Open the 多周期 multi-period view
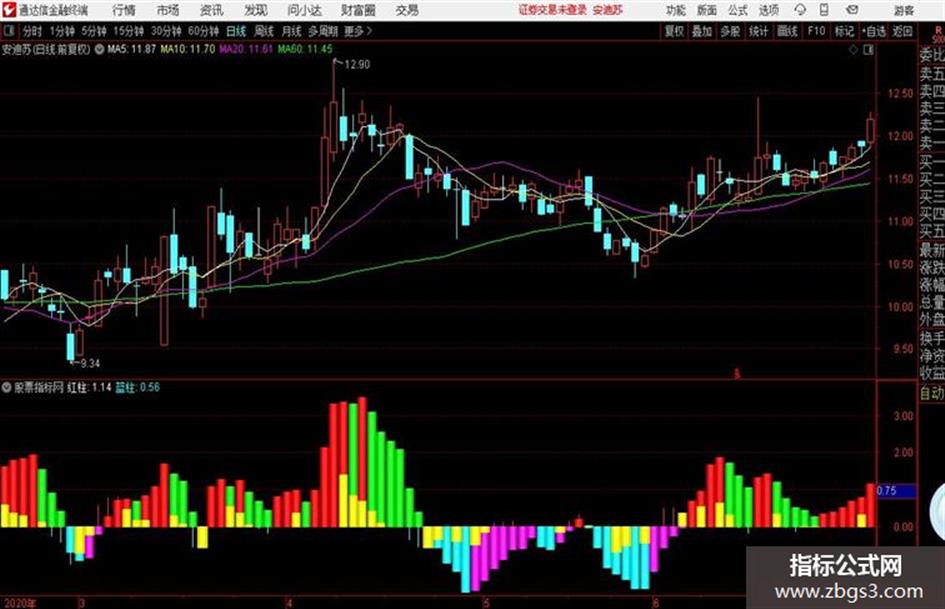Image resolution: width=945 pixels, height=609 pixels. [x=323, y=31]
